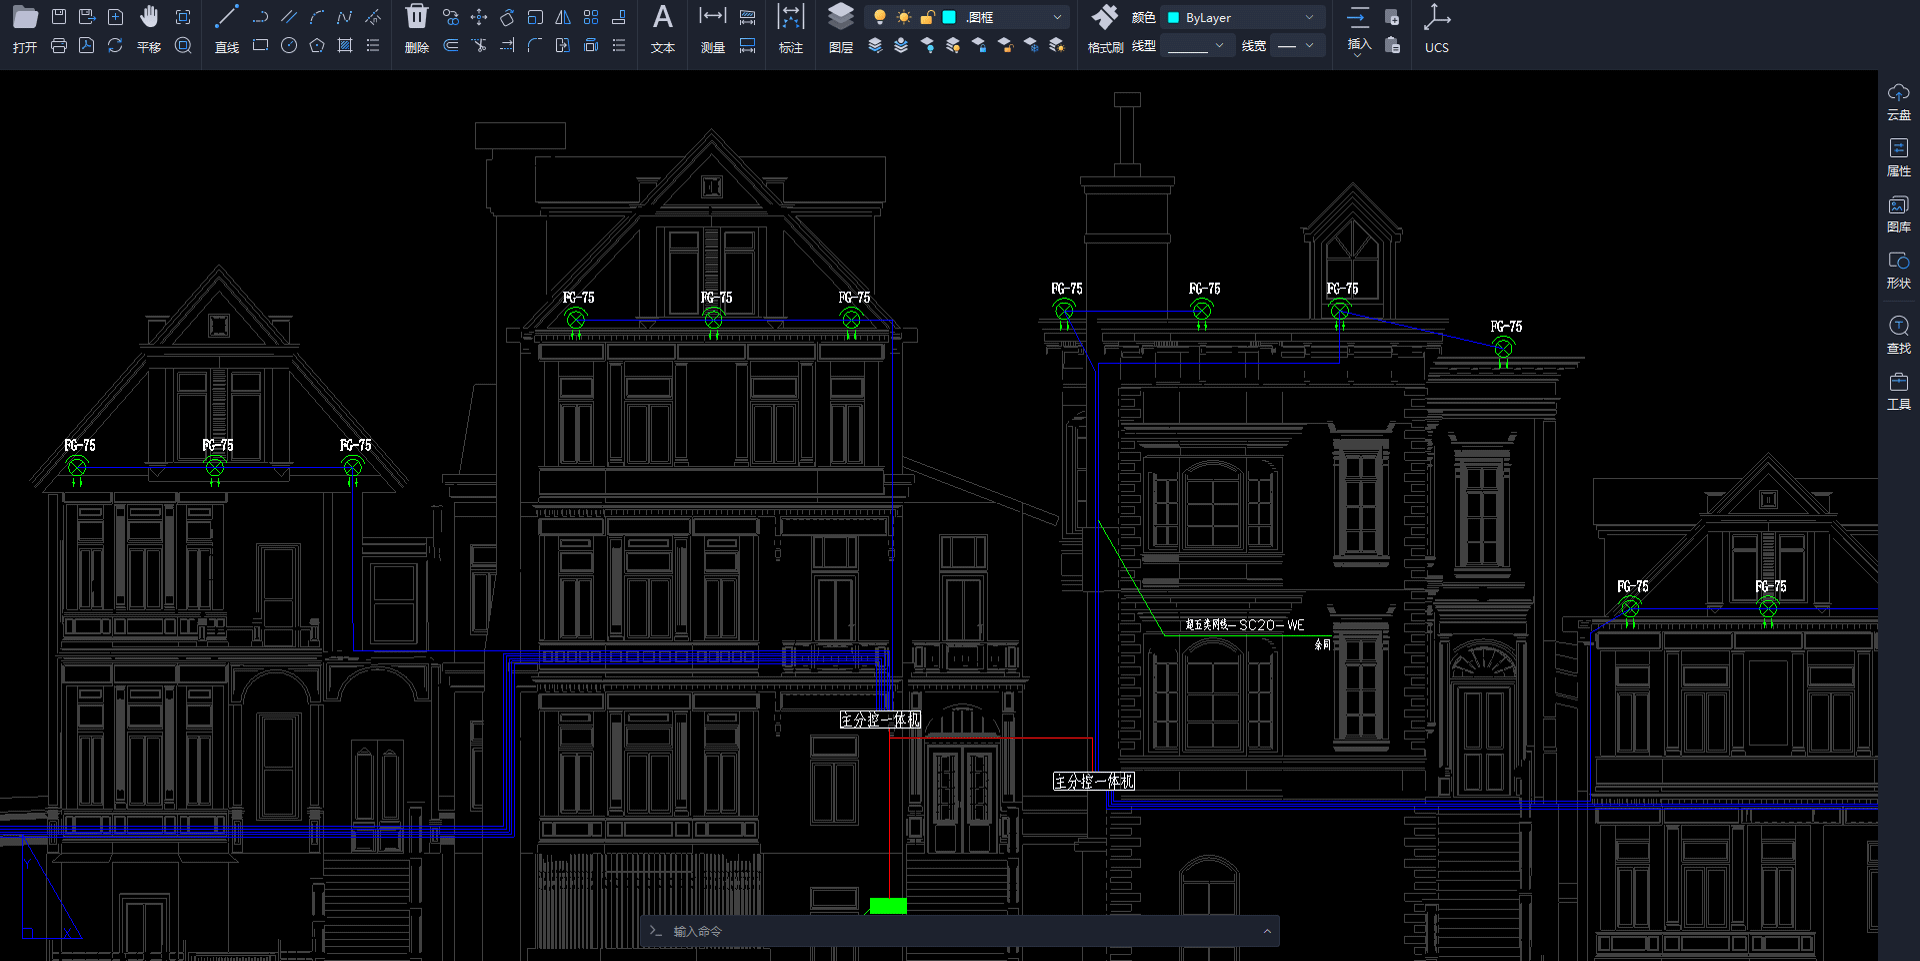Click the Print icon in toolbar
The height and width of the screenshot is (961, 1920).
(59, 46)
